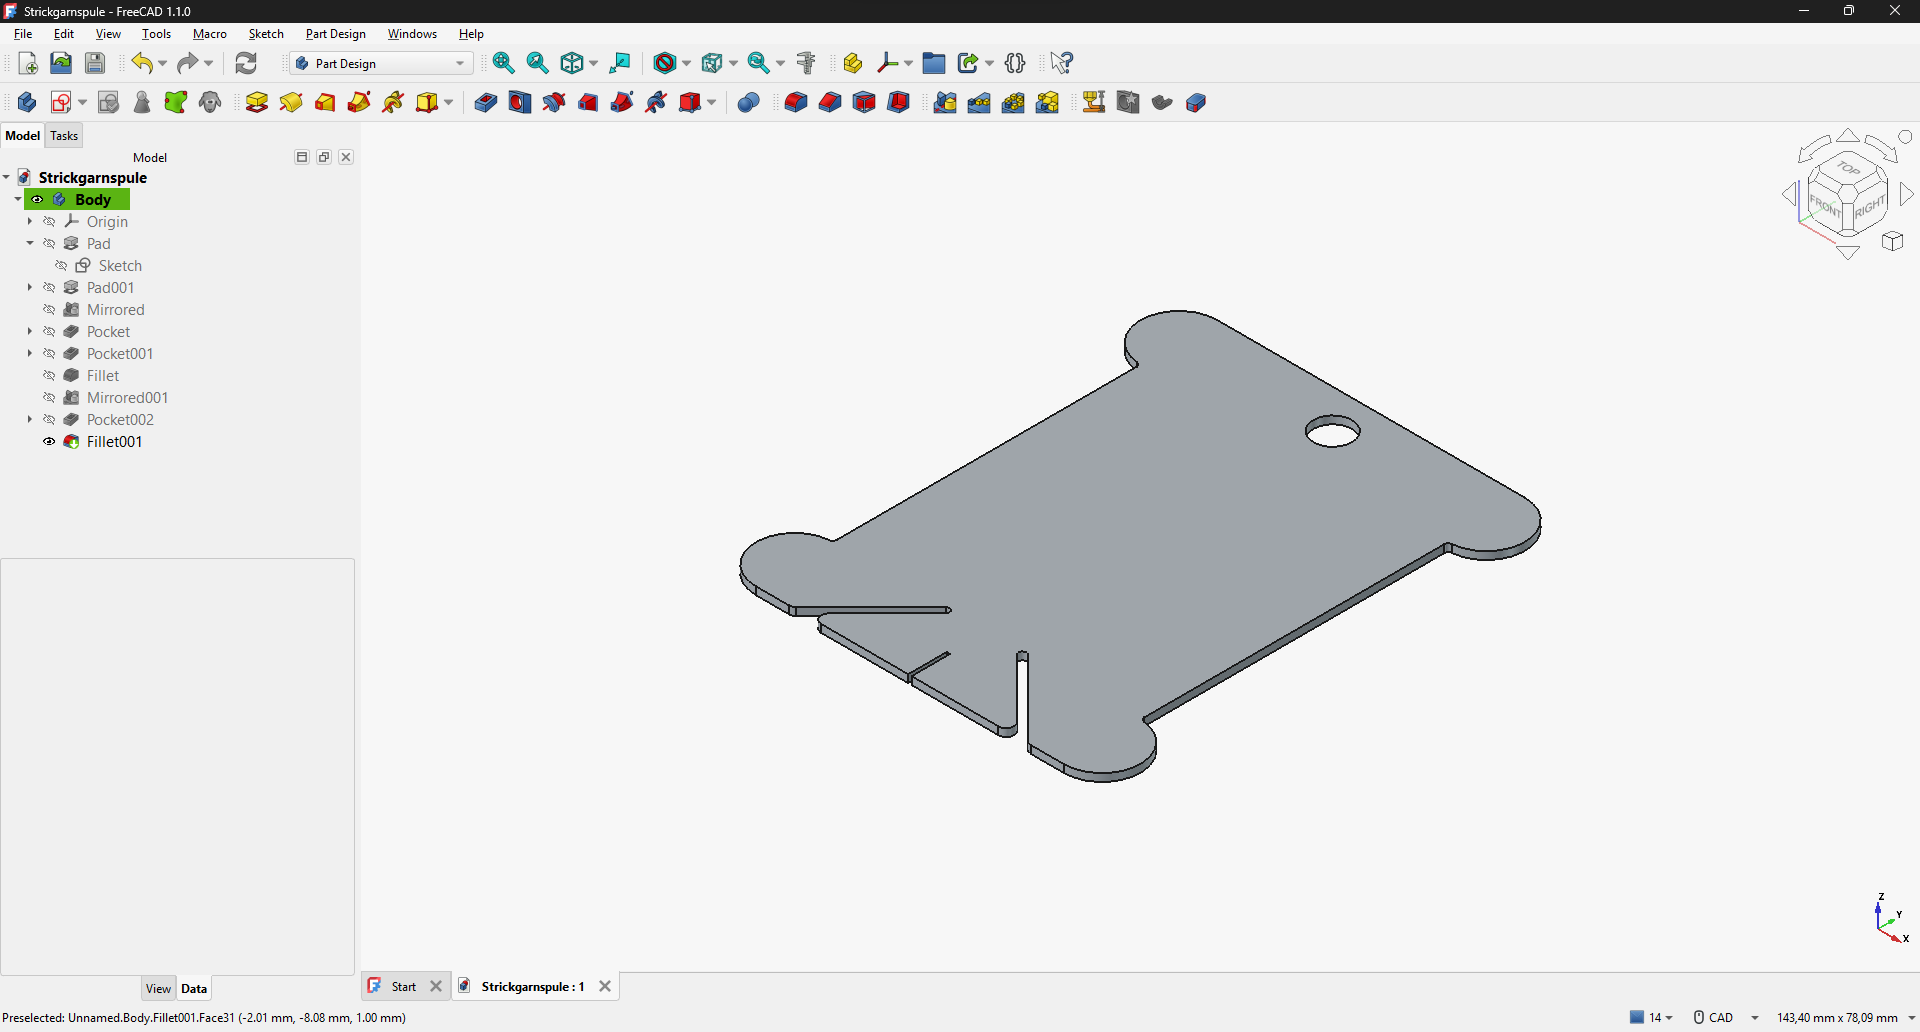Screen dimensions: 1920x1032
Task: Toggle visibility eye of Fillet001
Action: (49, 442)
